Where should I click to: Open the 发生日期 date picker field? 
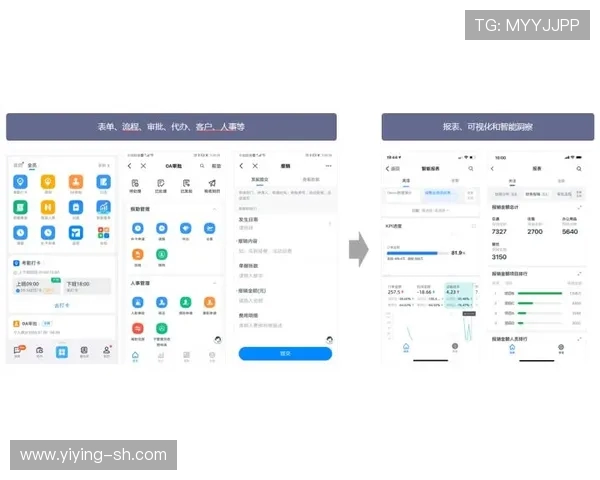click(285, 224)
